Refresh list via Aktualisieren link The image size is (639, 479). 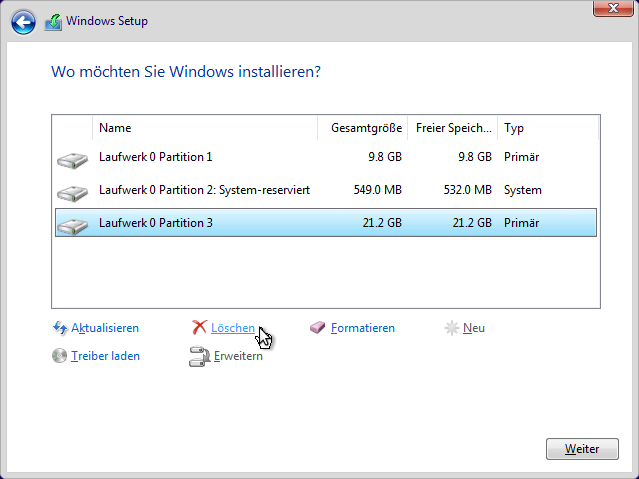[105, 328]
